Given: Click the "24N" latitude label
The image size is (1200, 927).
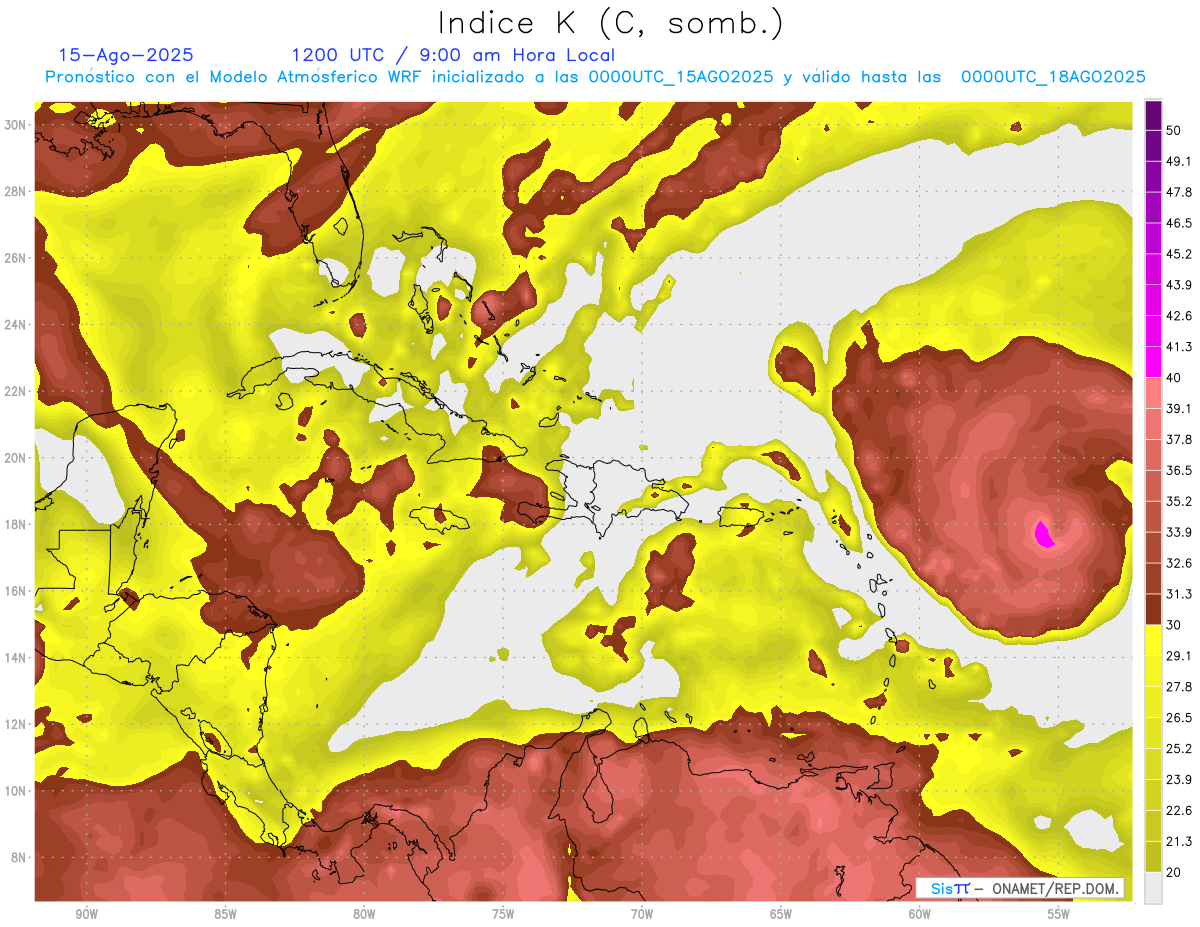Looking at the screenshot, I should pos(17,325).
